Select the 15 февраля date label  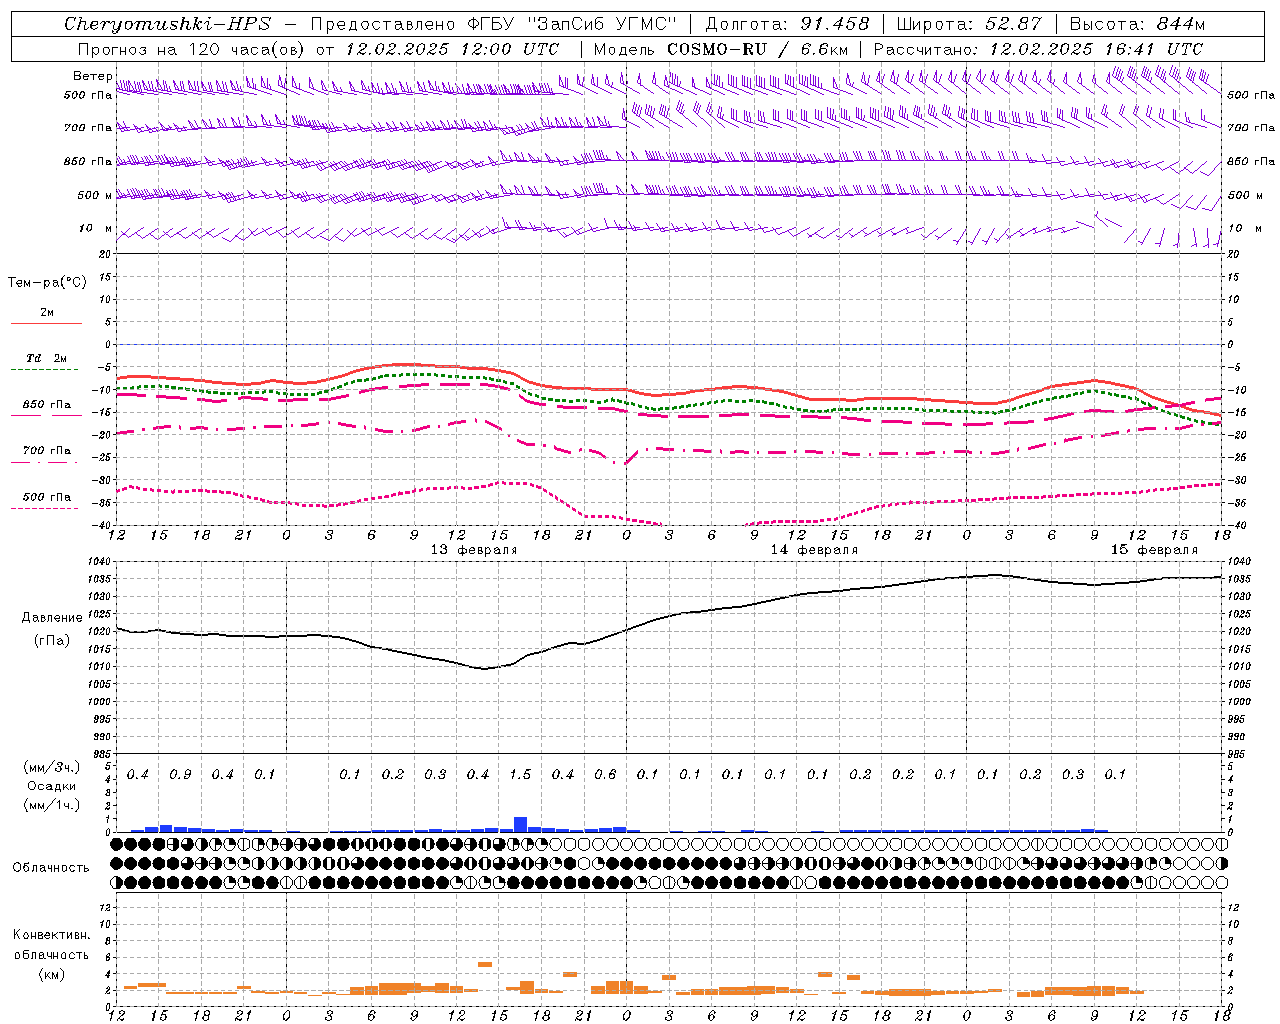point(1154,550)
